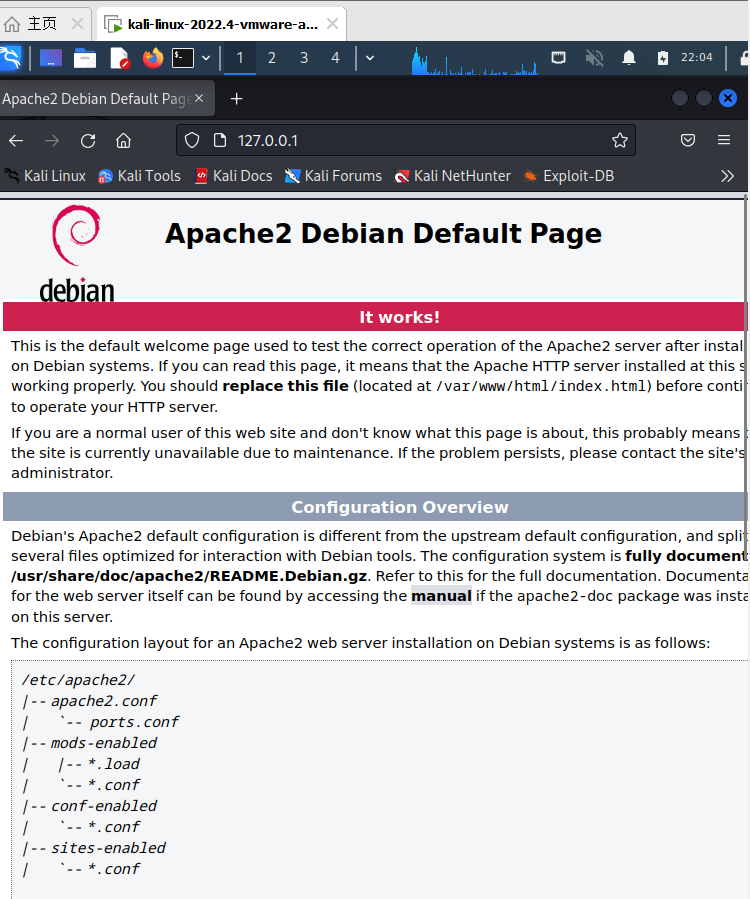Viewport: 750px width, 899px height.
Task: Open the Exploit-DB bookmark
Action: pyautogui.click(x=569, y=176)
